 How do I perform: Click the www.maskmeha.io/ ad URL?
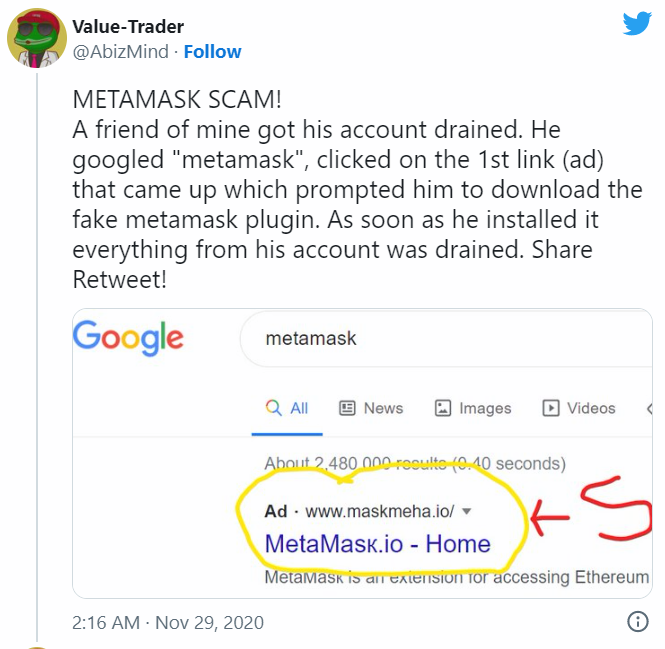point(379,512)
